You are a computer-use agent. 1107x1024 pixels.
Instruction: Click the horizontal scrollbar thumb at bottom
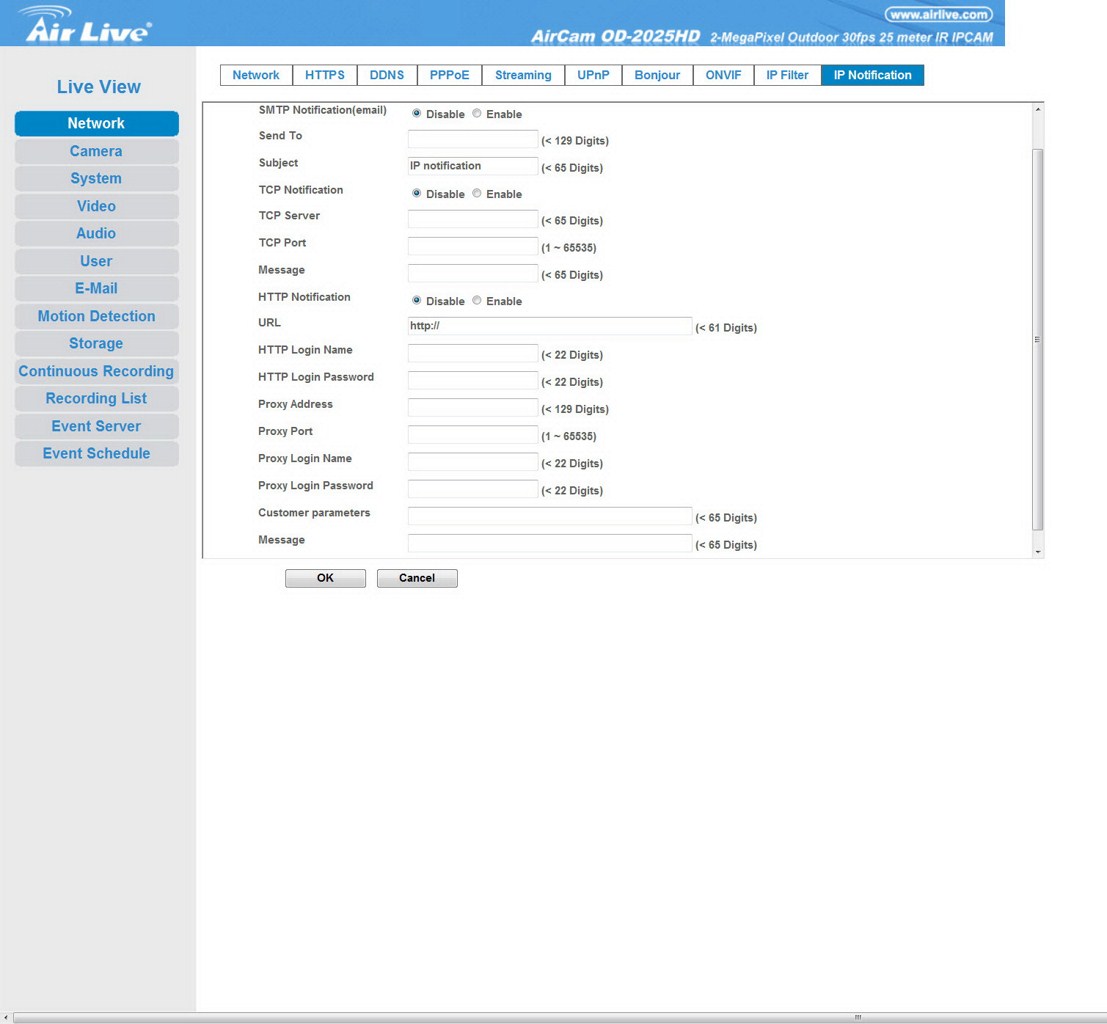point(561,1018)
